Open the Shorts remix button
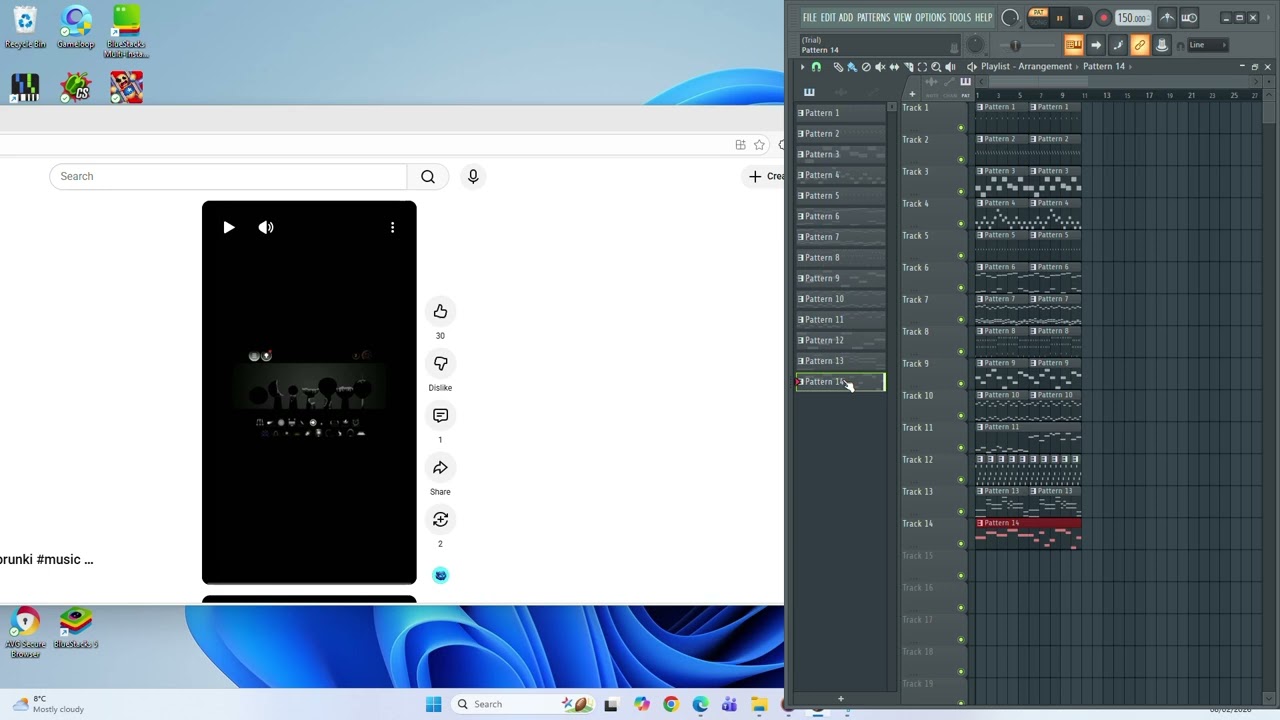 pyautogui.click(x=440, y=519)
